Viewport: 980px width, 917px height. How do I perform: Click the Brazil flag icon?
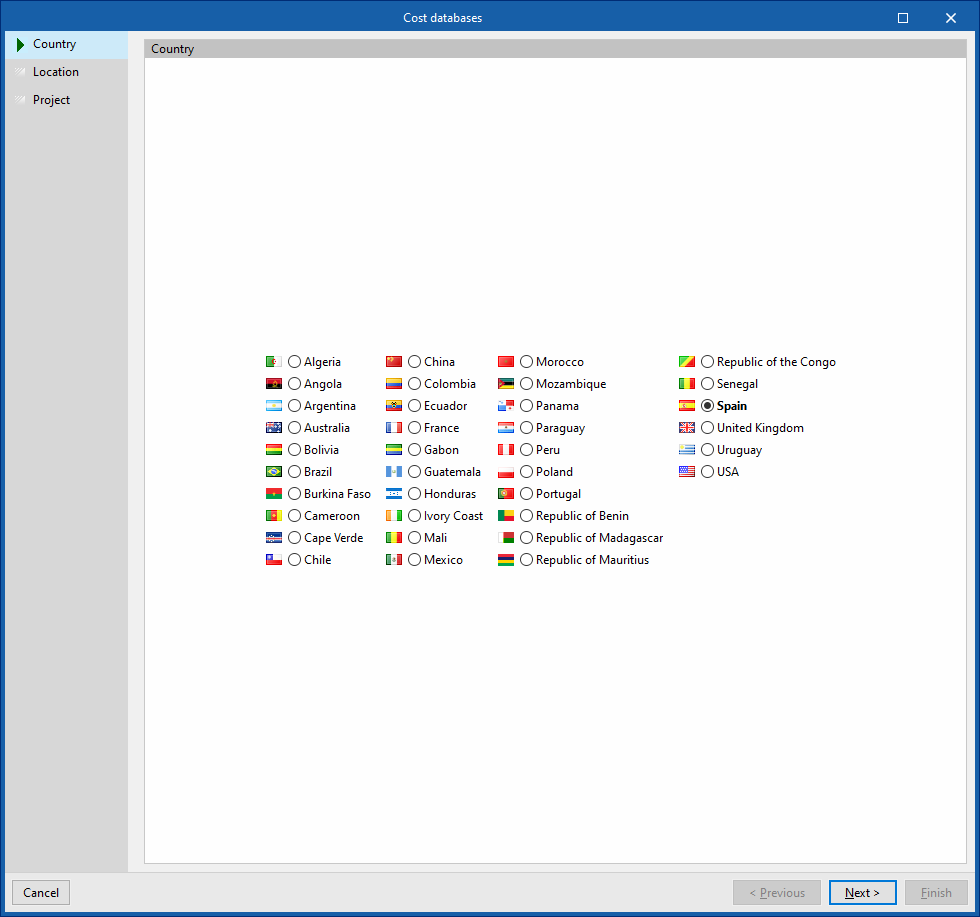point(274,471)
